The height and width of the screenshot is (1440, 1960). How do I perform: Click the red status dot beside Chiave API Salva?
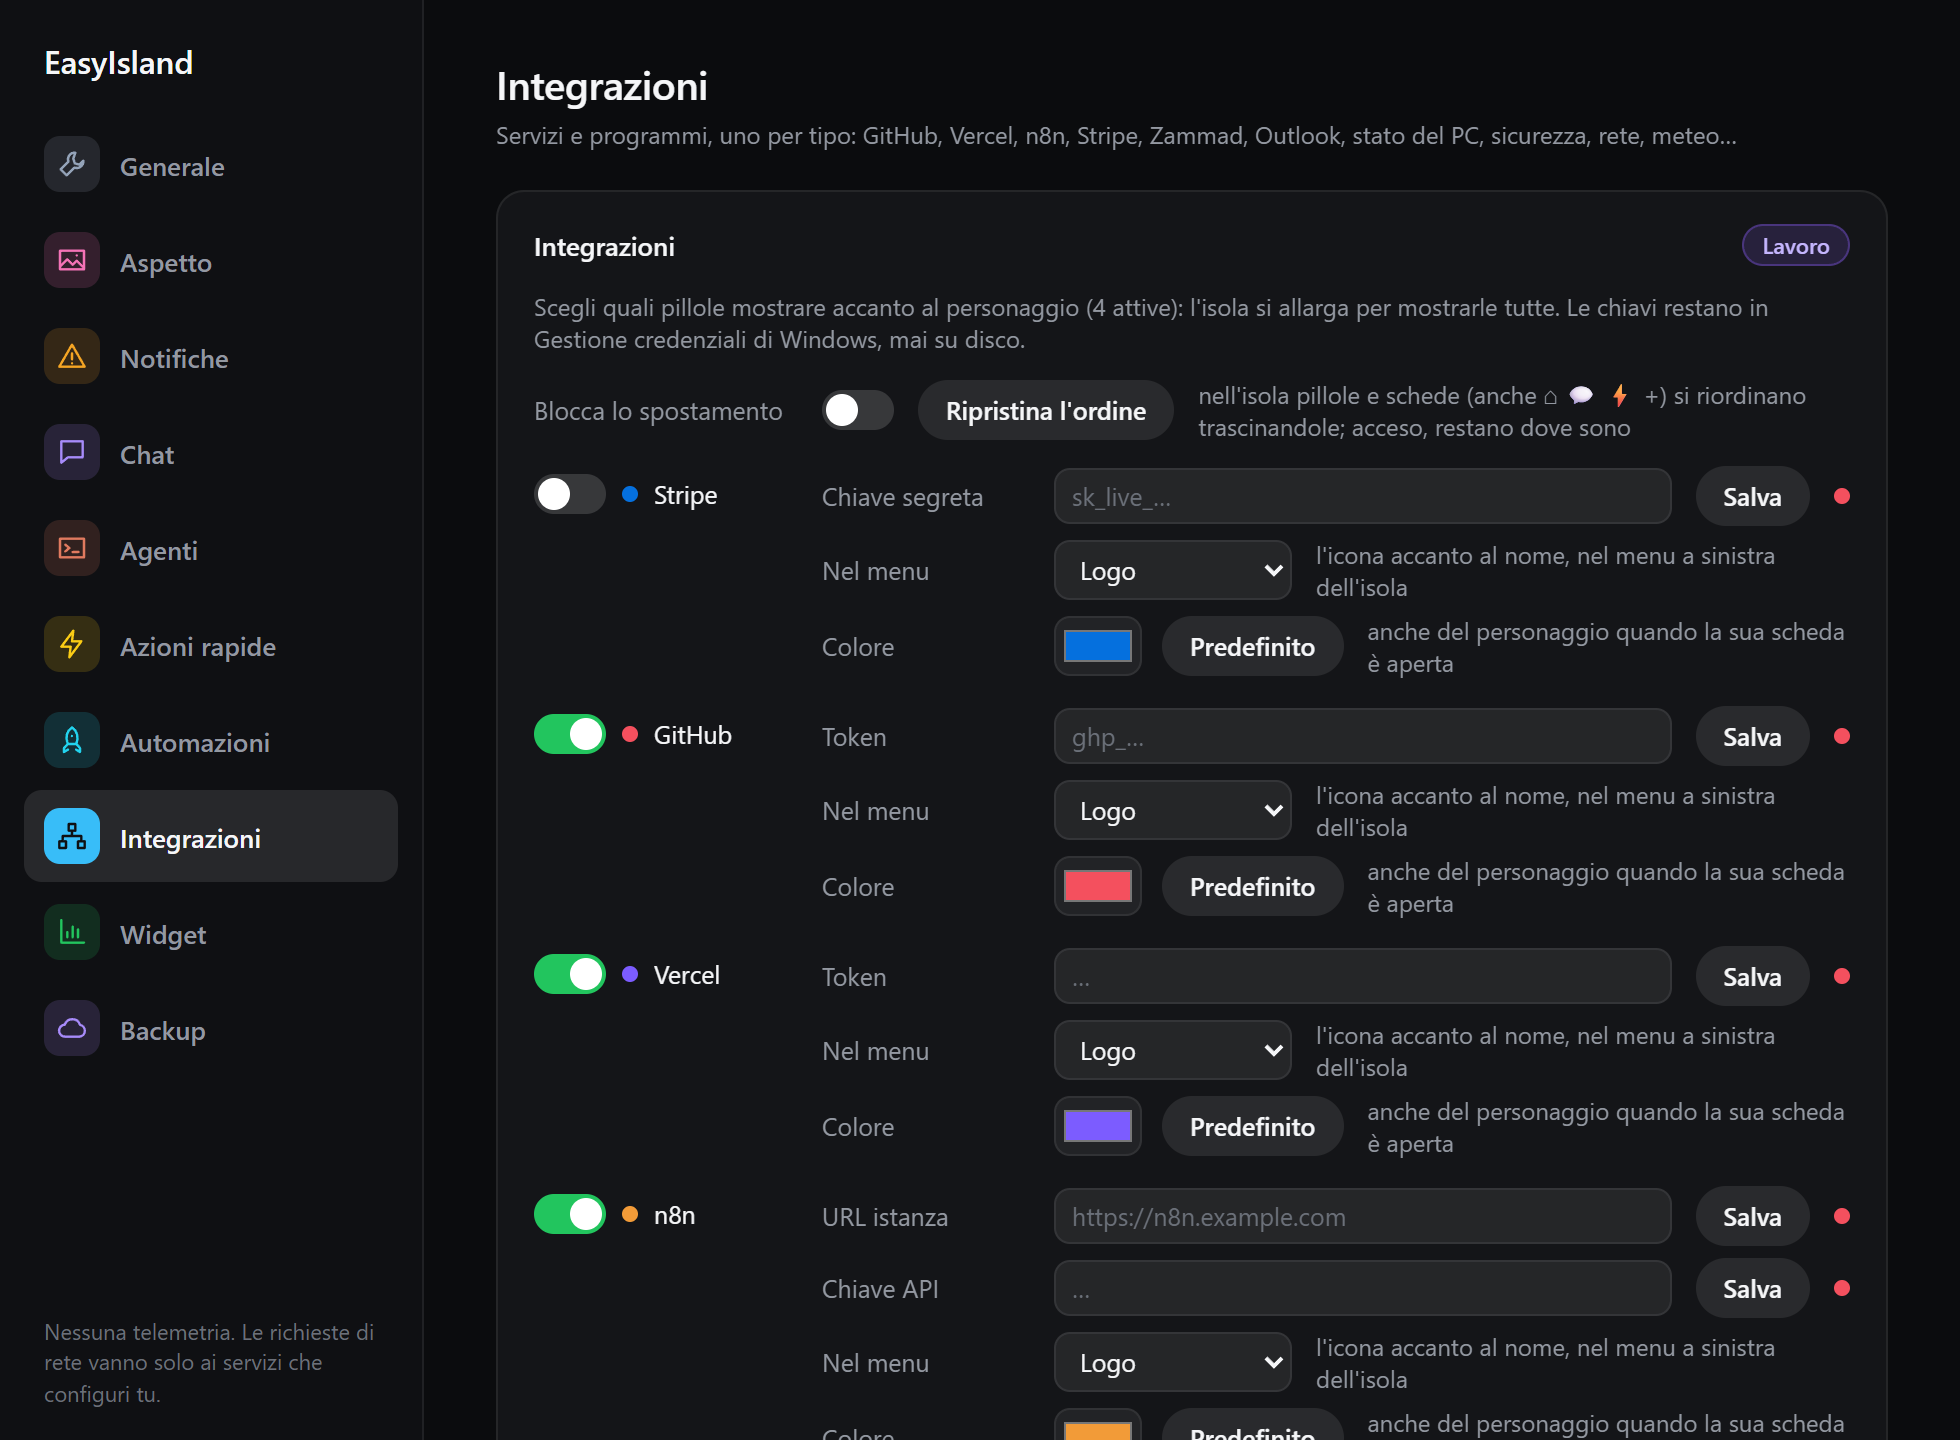pos(1842,1288)
